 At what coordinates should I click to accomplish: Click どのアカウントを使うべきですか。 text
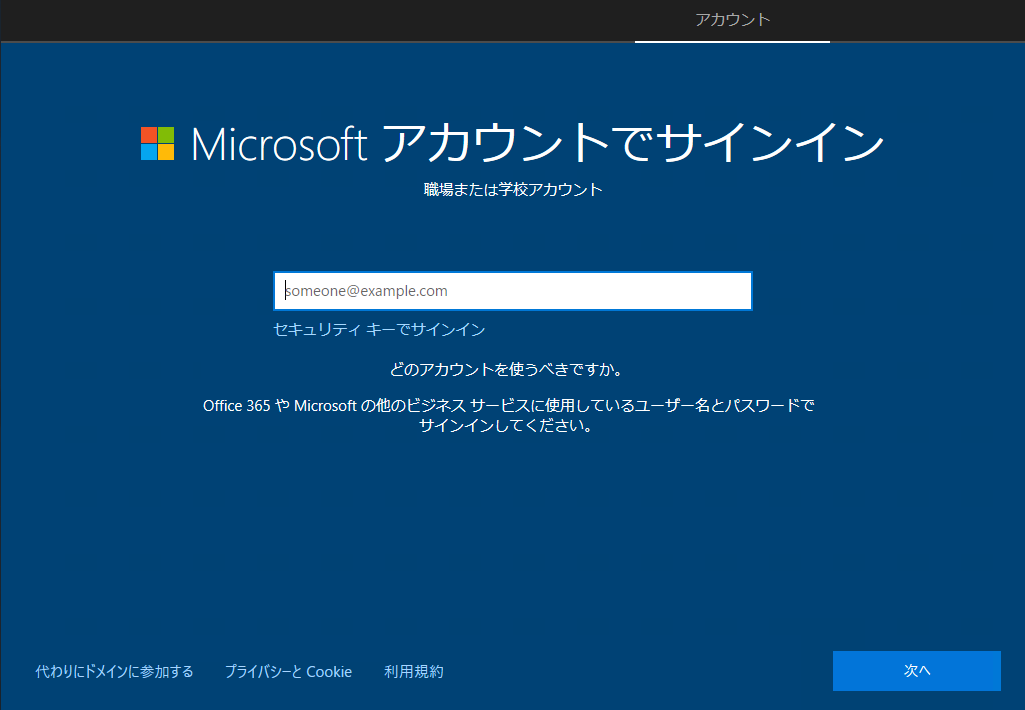[x=507, y=369]
